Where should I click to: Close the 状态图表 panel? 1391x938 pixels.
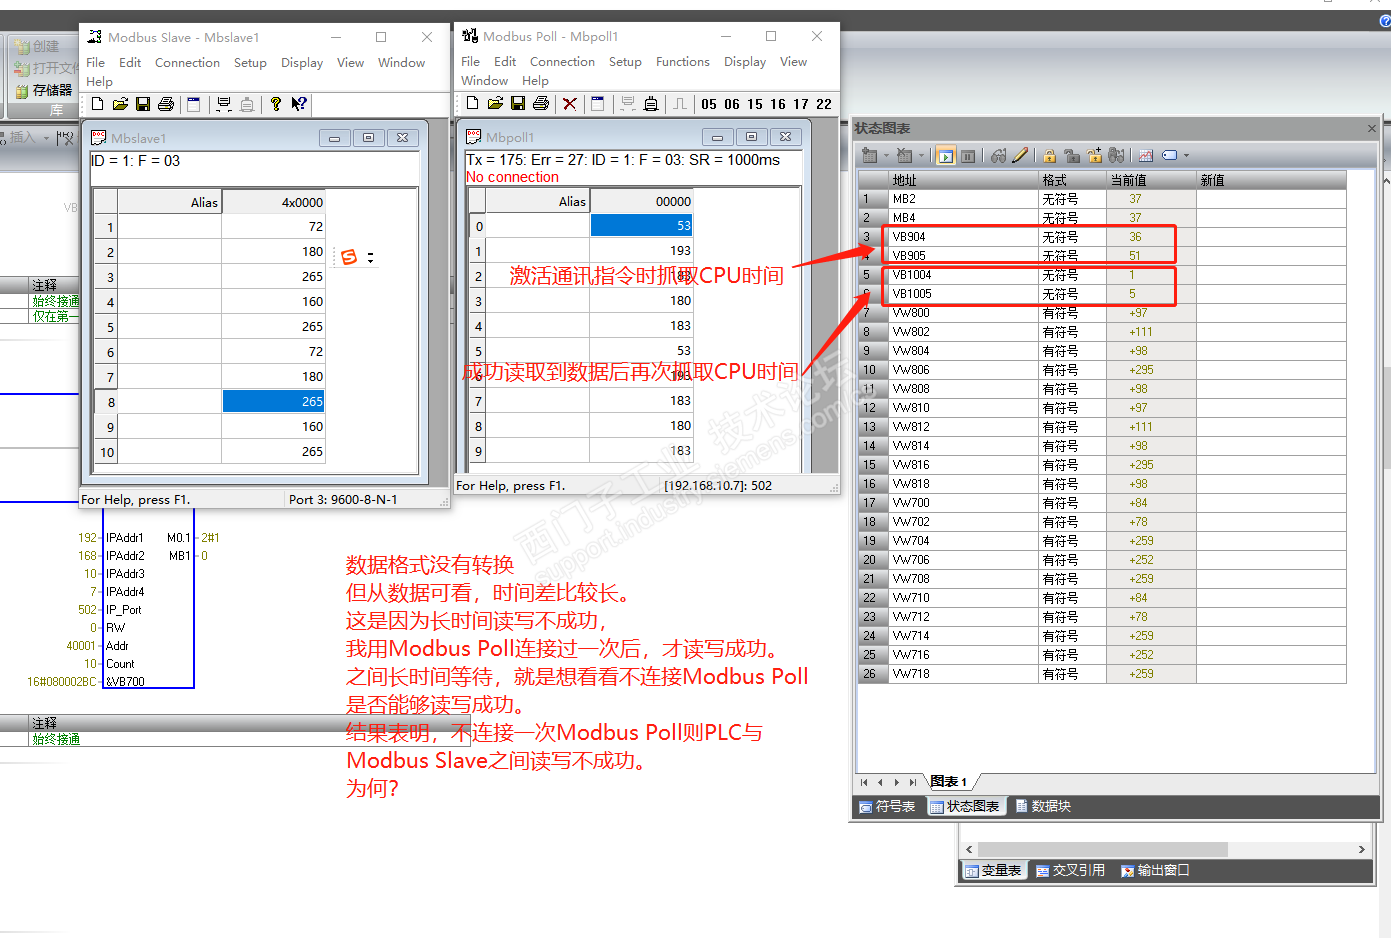[1372, 128]
